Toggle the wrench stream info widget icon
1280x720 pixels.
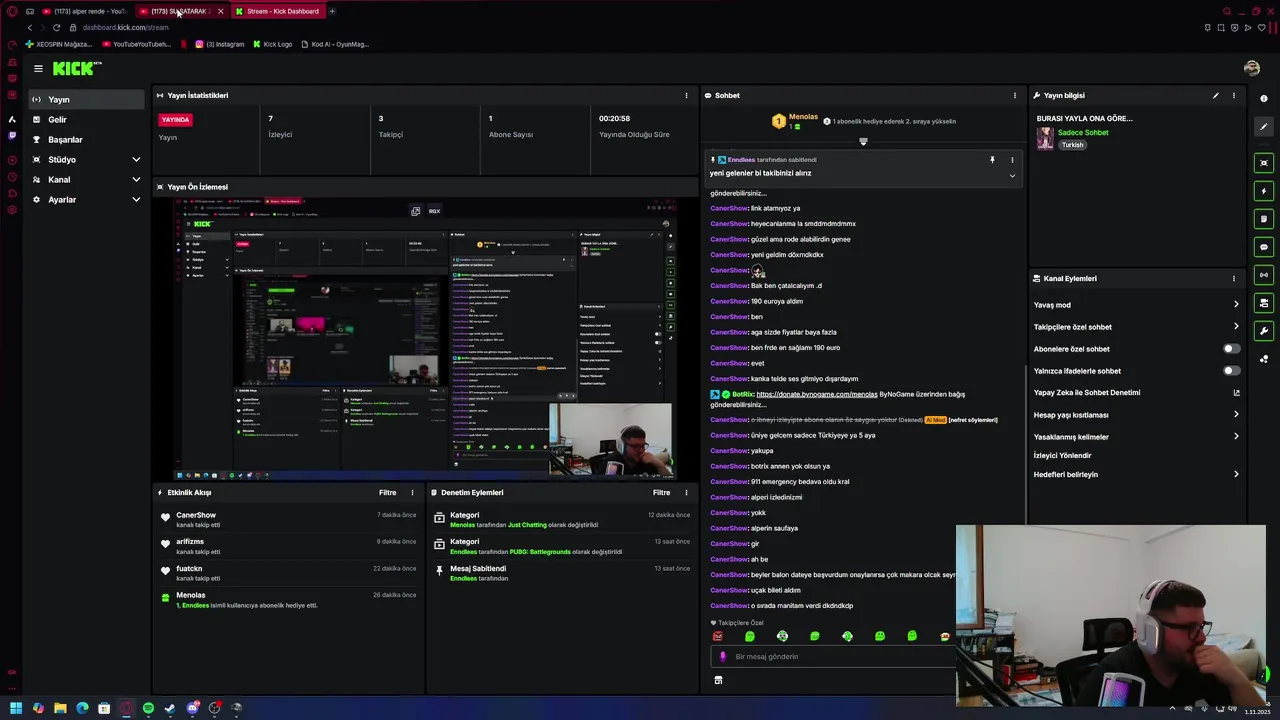[1264, 331]
